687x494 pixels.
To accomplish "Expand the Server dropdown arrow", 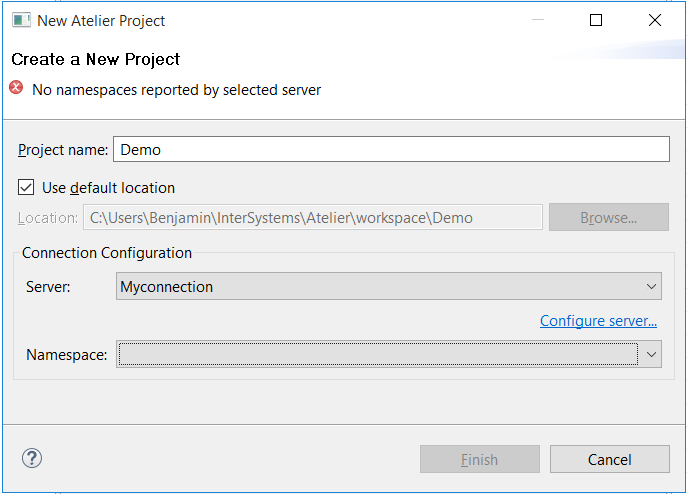I will click(652, 287).
